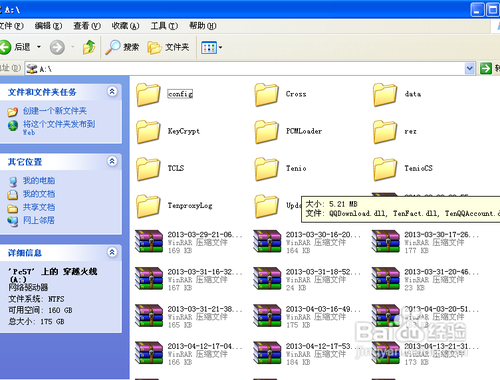Open the 收藏(A) menu
Viewport: 500px width, 380px height.
[125, 26]
